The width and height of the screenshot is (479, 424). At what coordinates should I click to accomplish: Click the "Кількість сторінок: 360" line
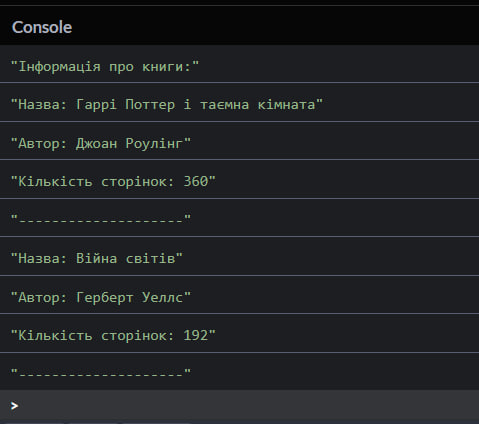239,181
